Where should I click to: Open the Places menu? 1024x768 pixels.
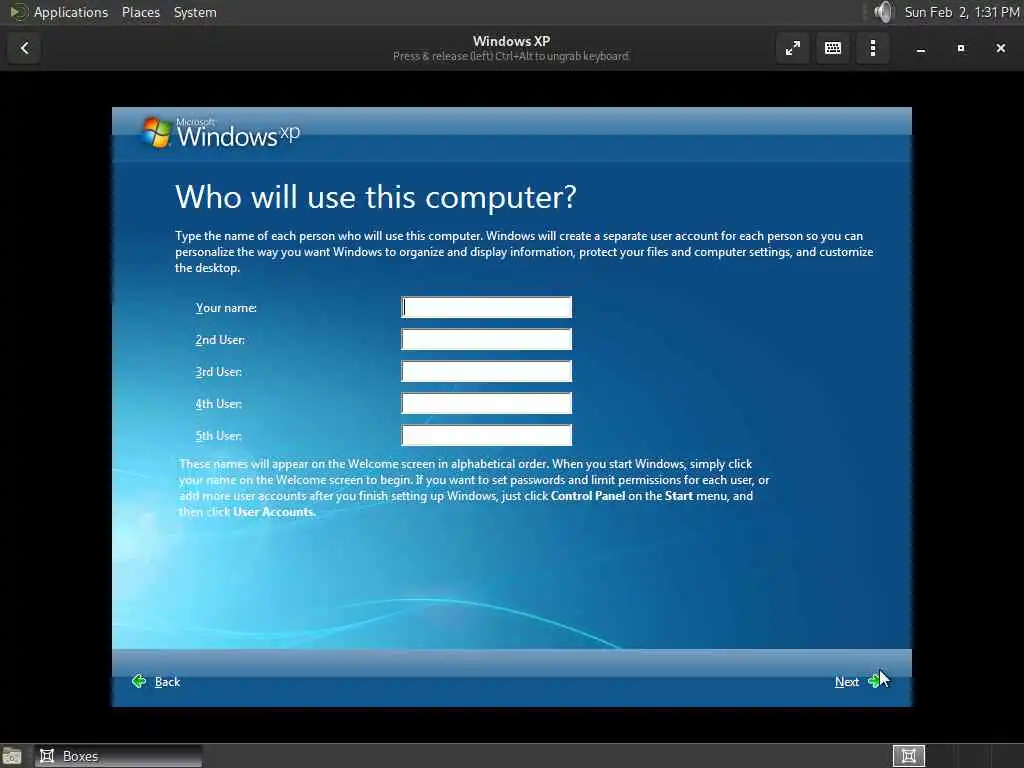coord(140,12)
